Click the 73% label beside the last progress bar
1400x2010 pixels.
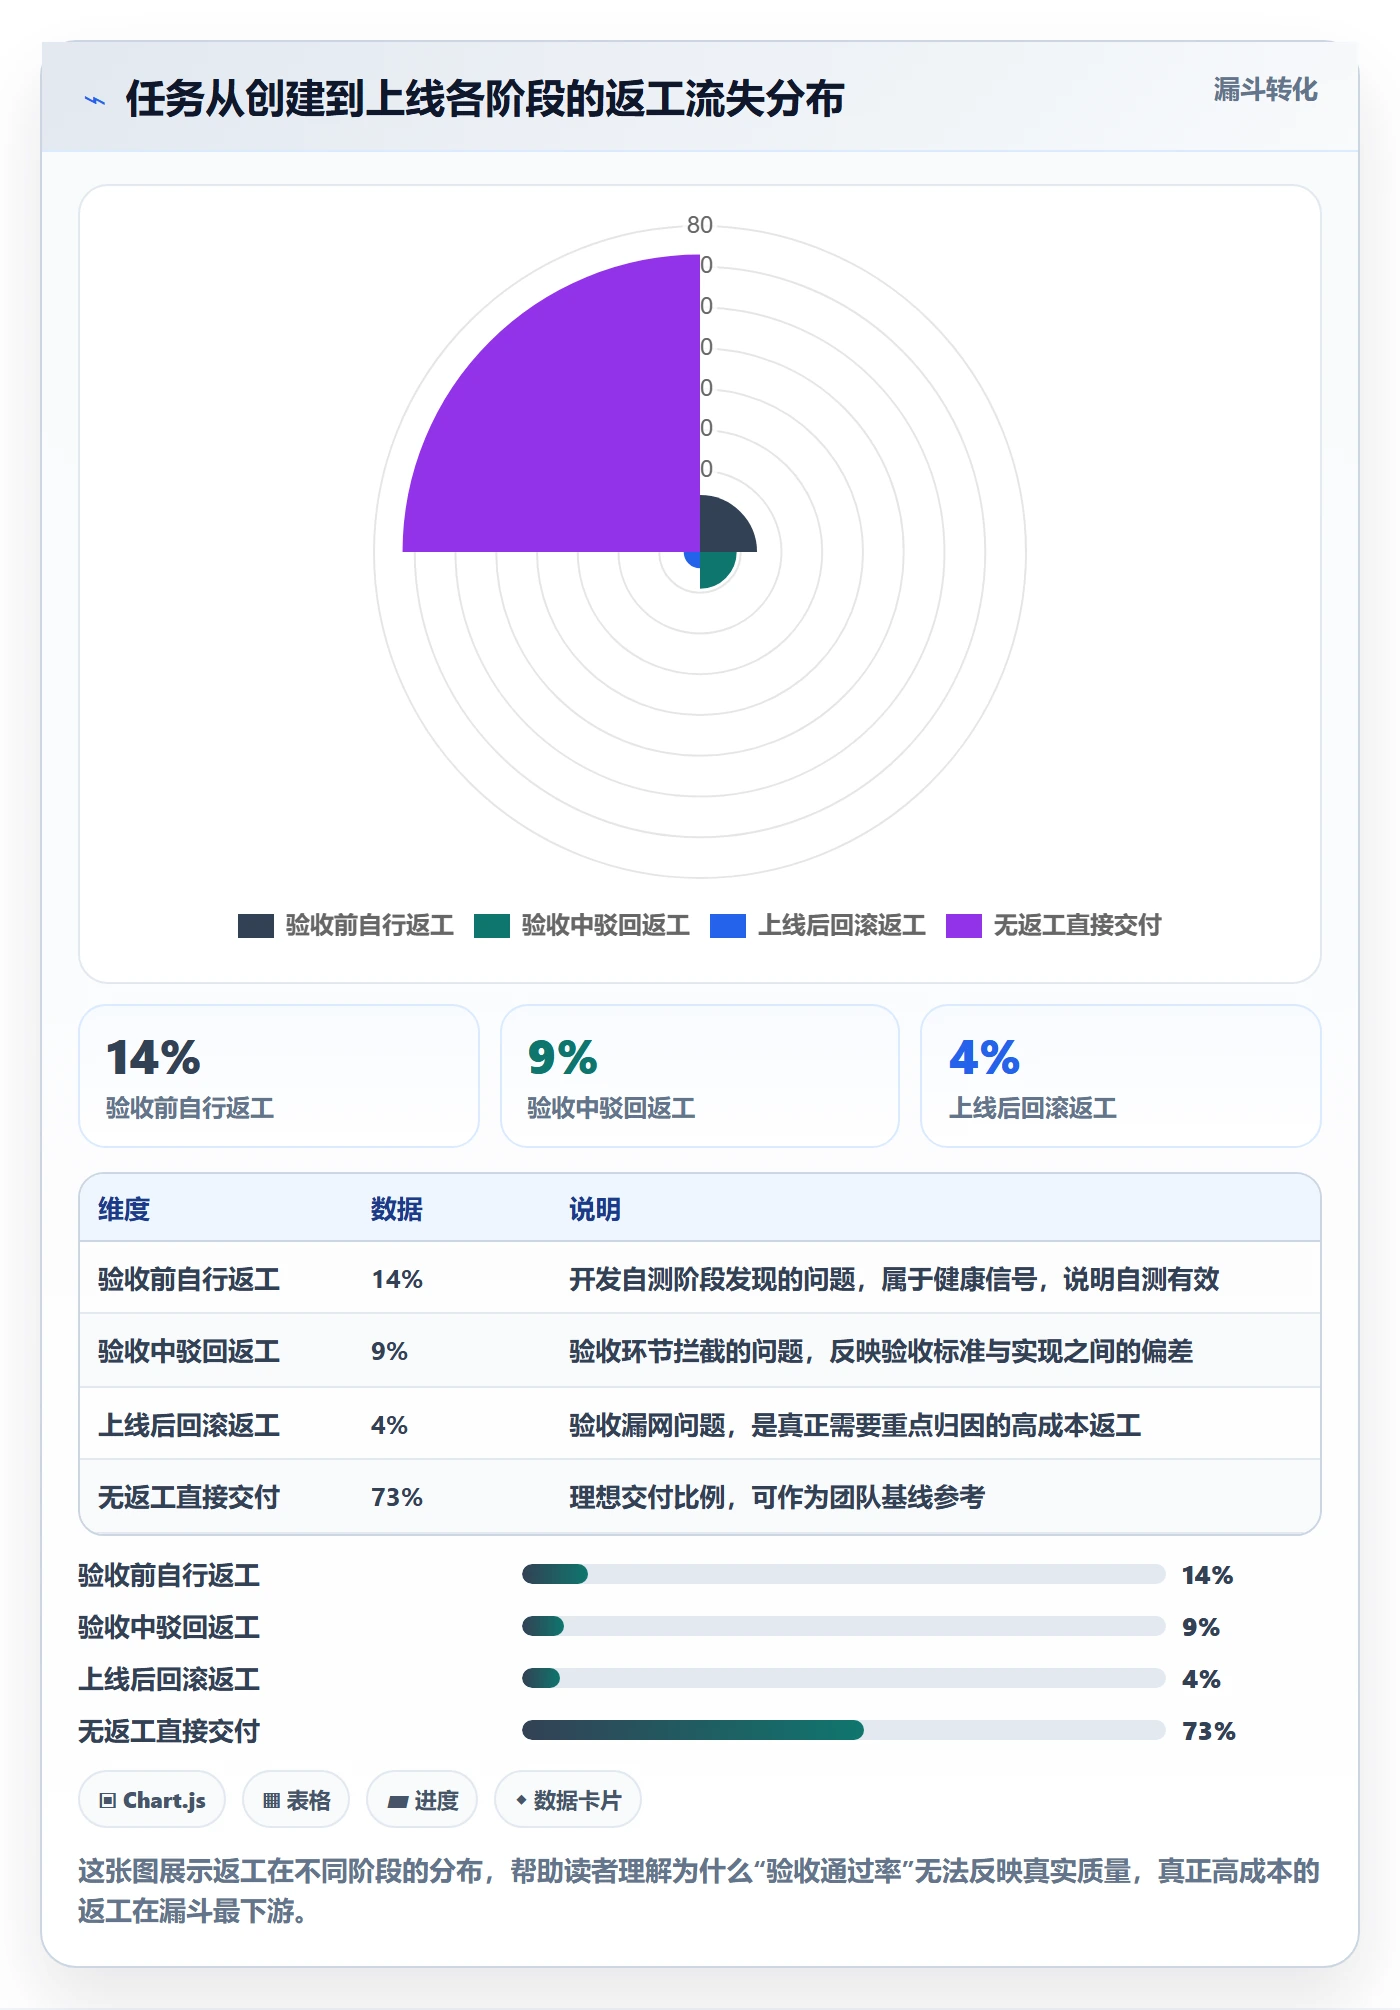click(x=1209, y=1731)
